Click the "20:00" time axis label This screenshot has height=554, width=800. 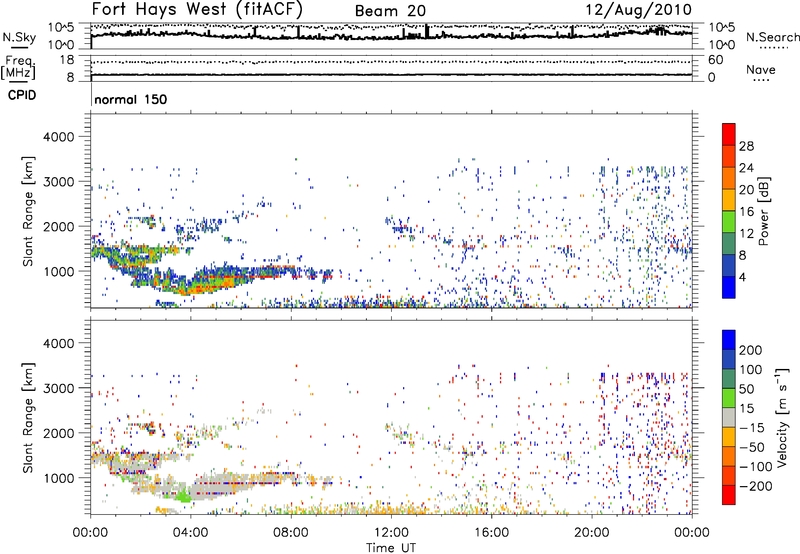tap(592, 533)
